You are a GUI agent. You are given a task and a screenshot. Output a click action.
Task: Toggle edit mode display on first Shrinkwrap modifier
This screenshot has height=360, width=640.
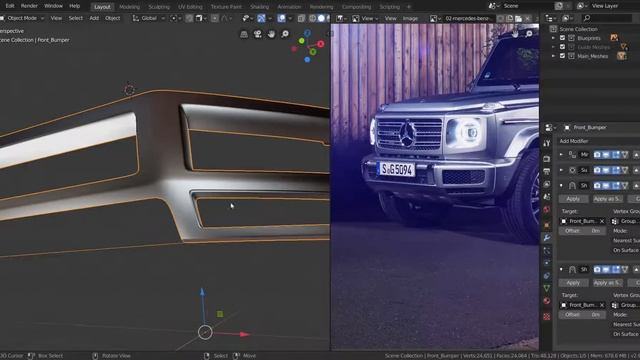(x=616, y=186)
